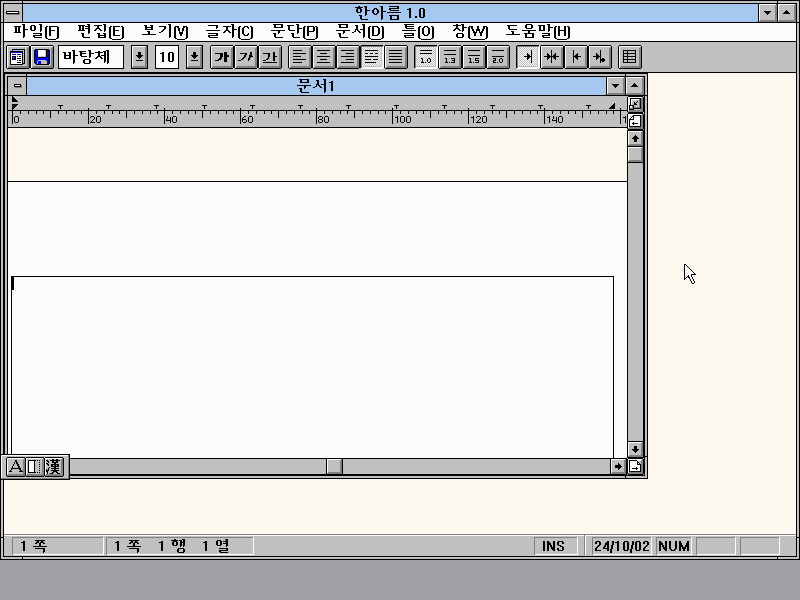Open the 창(W) menu
Screen dimensions: 800x600
point(470,32)
